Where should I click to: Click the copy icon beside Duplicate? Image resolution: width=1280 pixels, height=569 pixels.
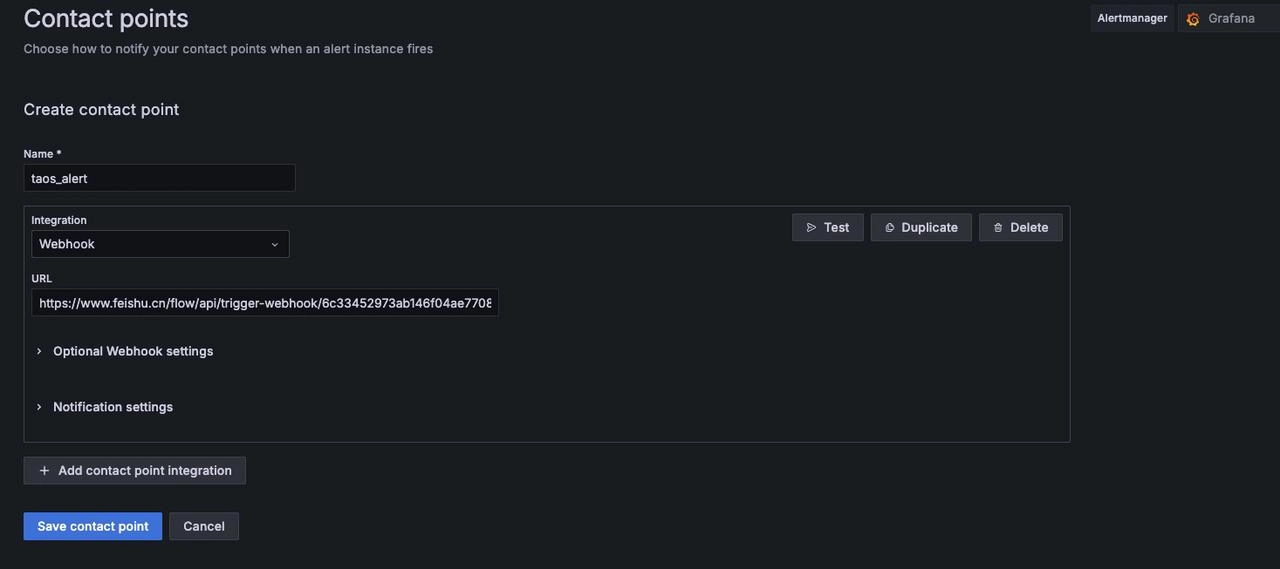tap(889, 228)
